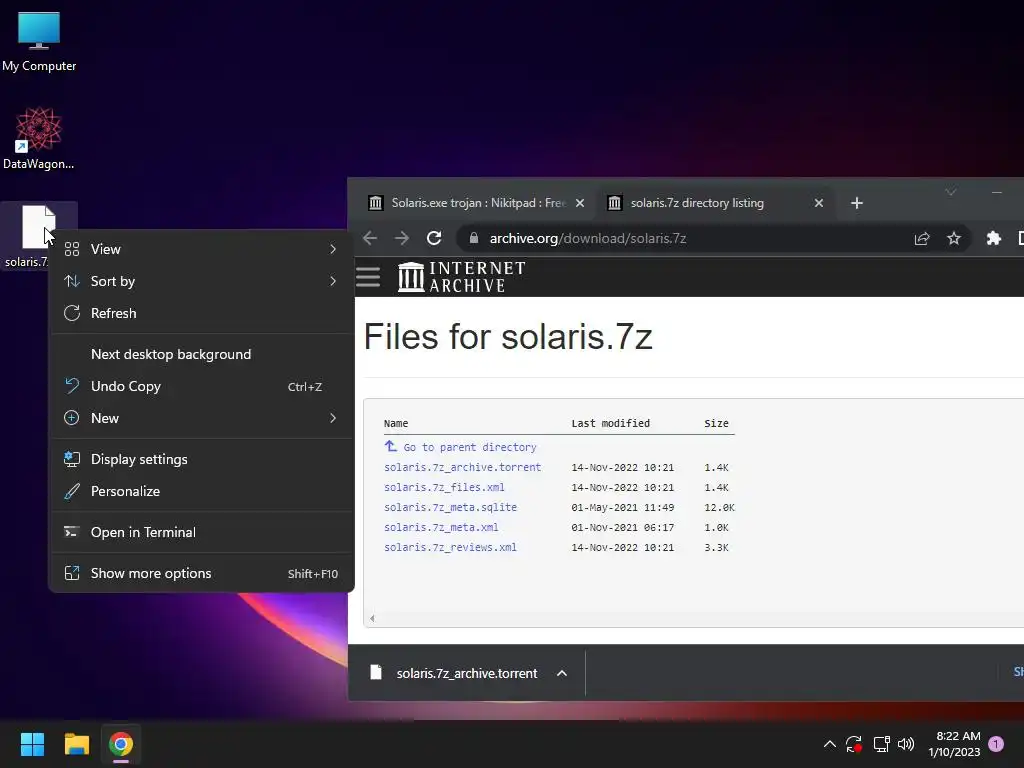Select Next desktop background

click(202, 354)
